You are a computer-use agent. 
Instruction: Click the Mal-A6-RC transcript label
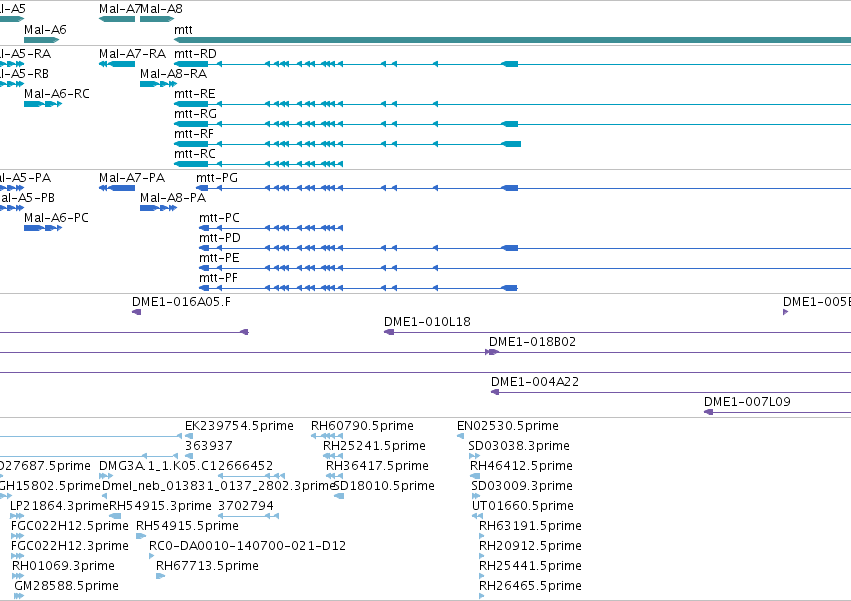(56, 94)
